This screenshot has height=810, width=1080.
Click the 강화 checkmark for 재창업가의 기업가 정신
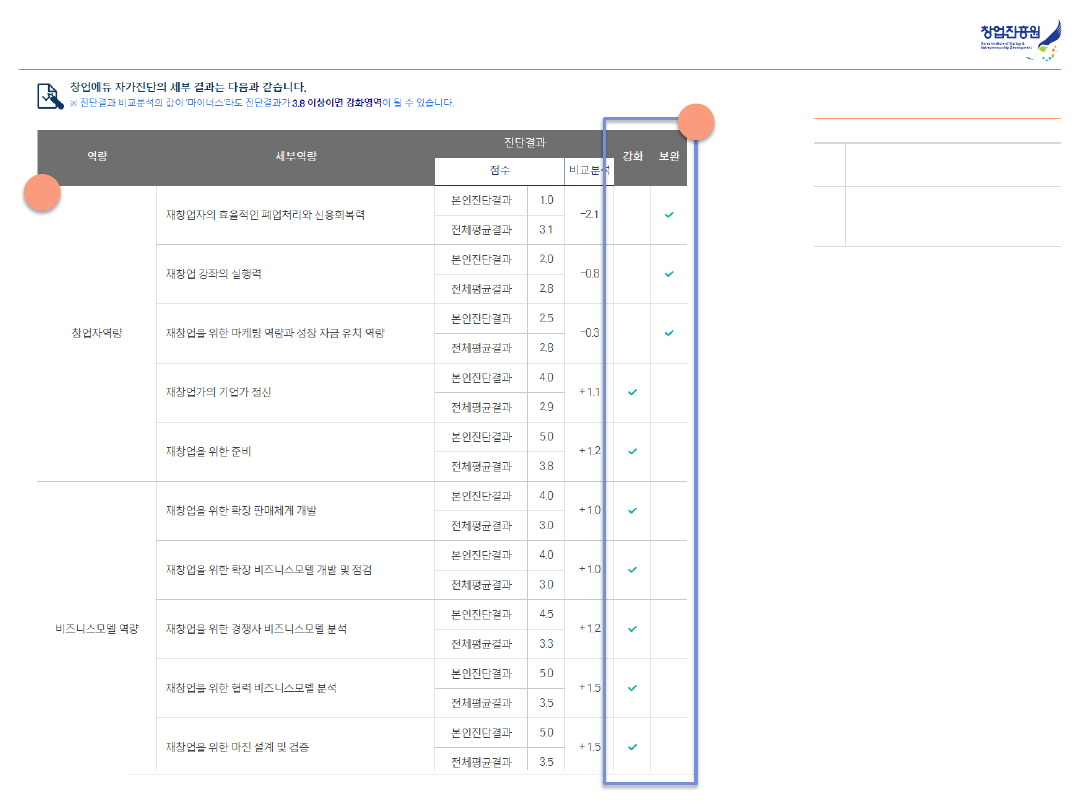(632, 393)
